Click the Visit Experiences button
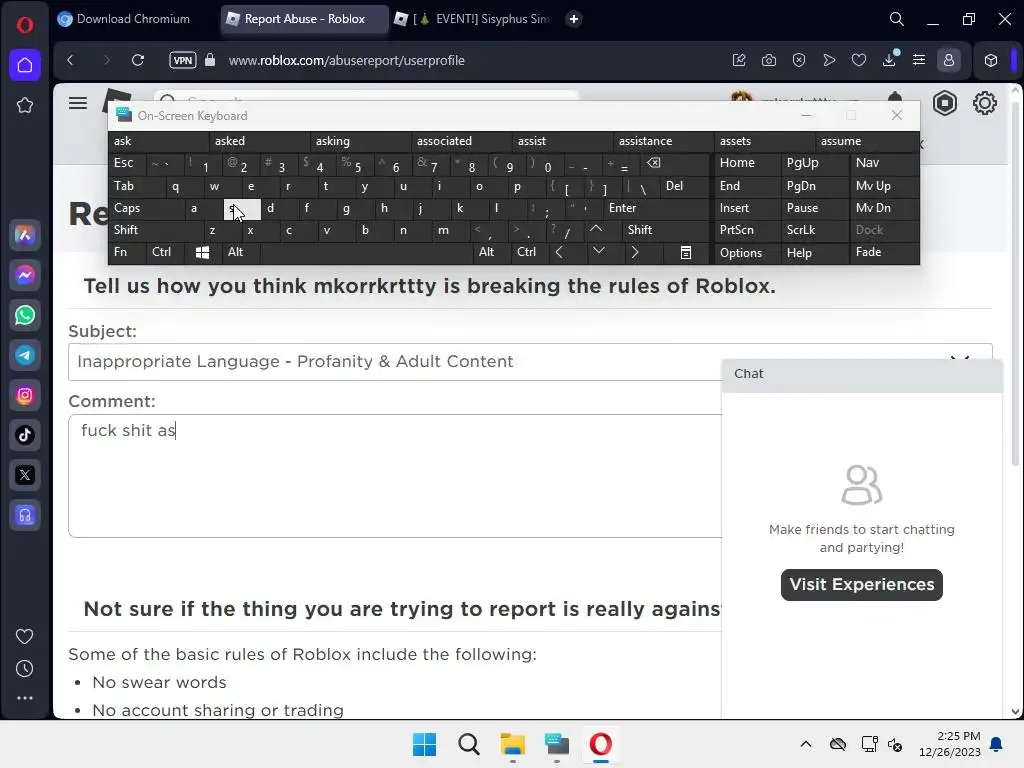The width and height of the screenshot is (1024, 768). click(x=861, y=584)
